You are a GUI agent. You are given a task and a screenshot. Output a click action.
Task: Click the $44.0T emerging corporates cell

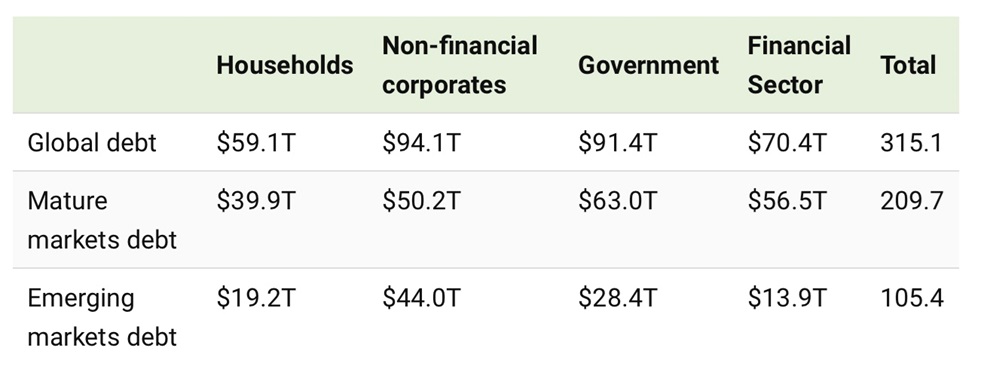(421, 298)
